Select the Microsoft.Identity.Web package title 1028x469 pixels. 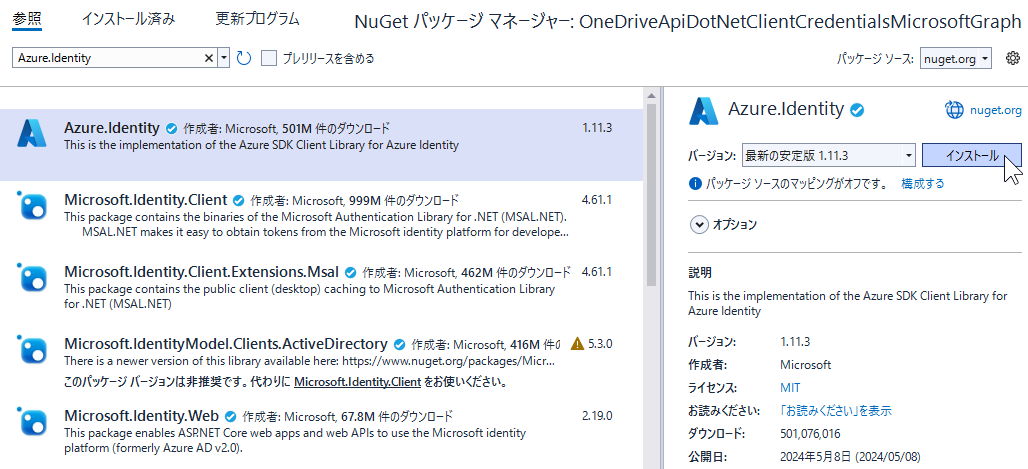(x=142, y=416)
